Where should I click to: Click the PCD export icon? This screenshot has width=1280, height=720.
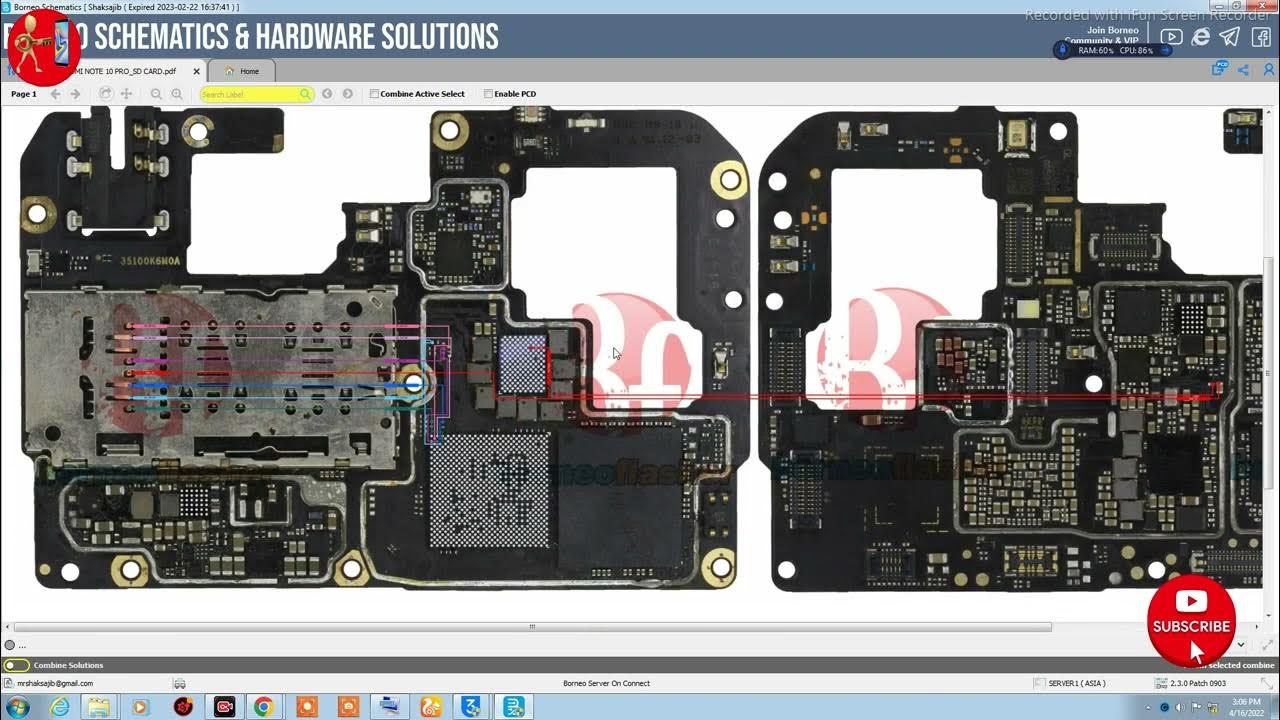point(1219,69)
